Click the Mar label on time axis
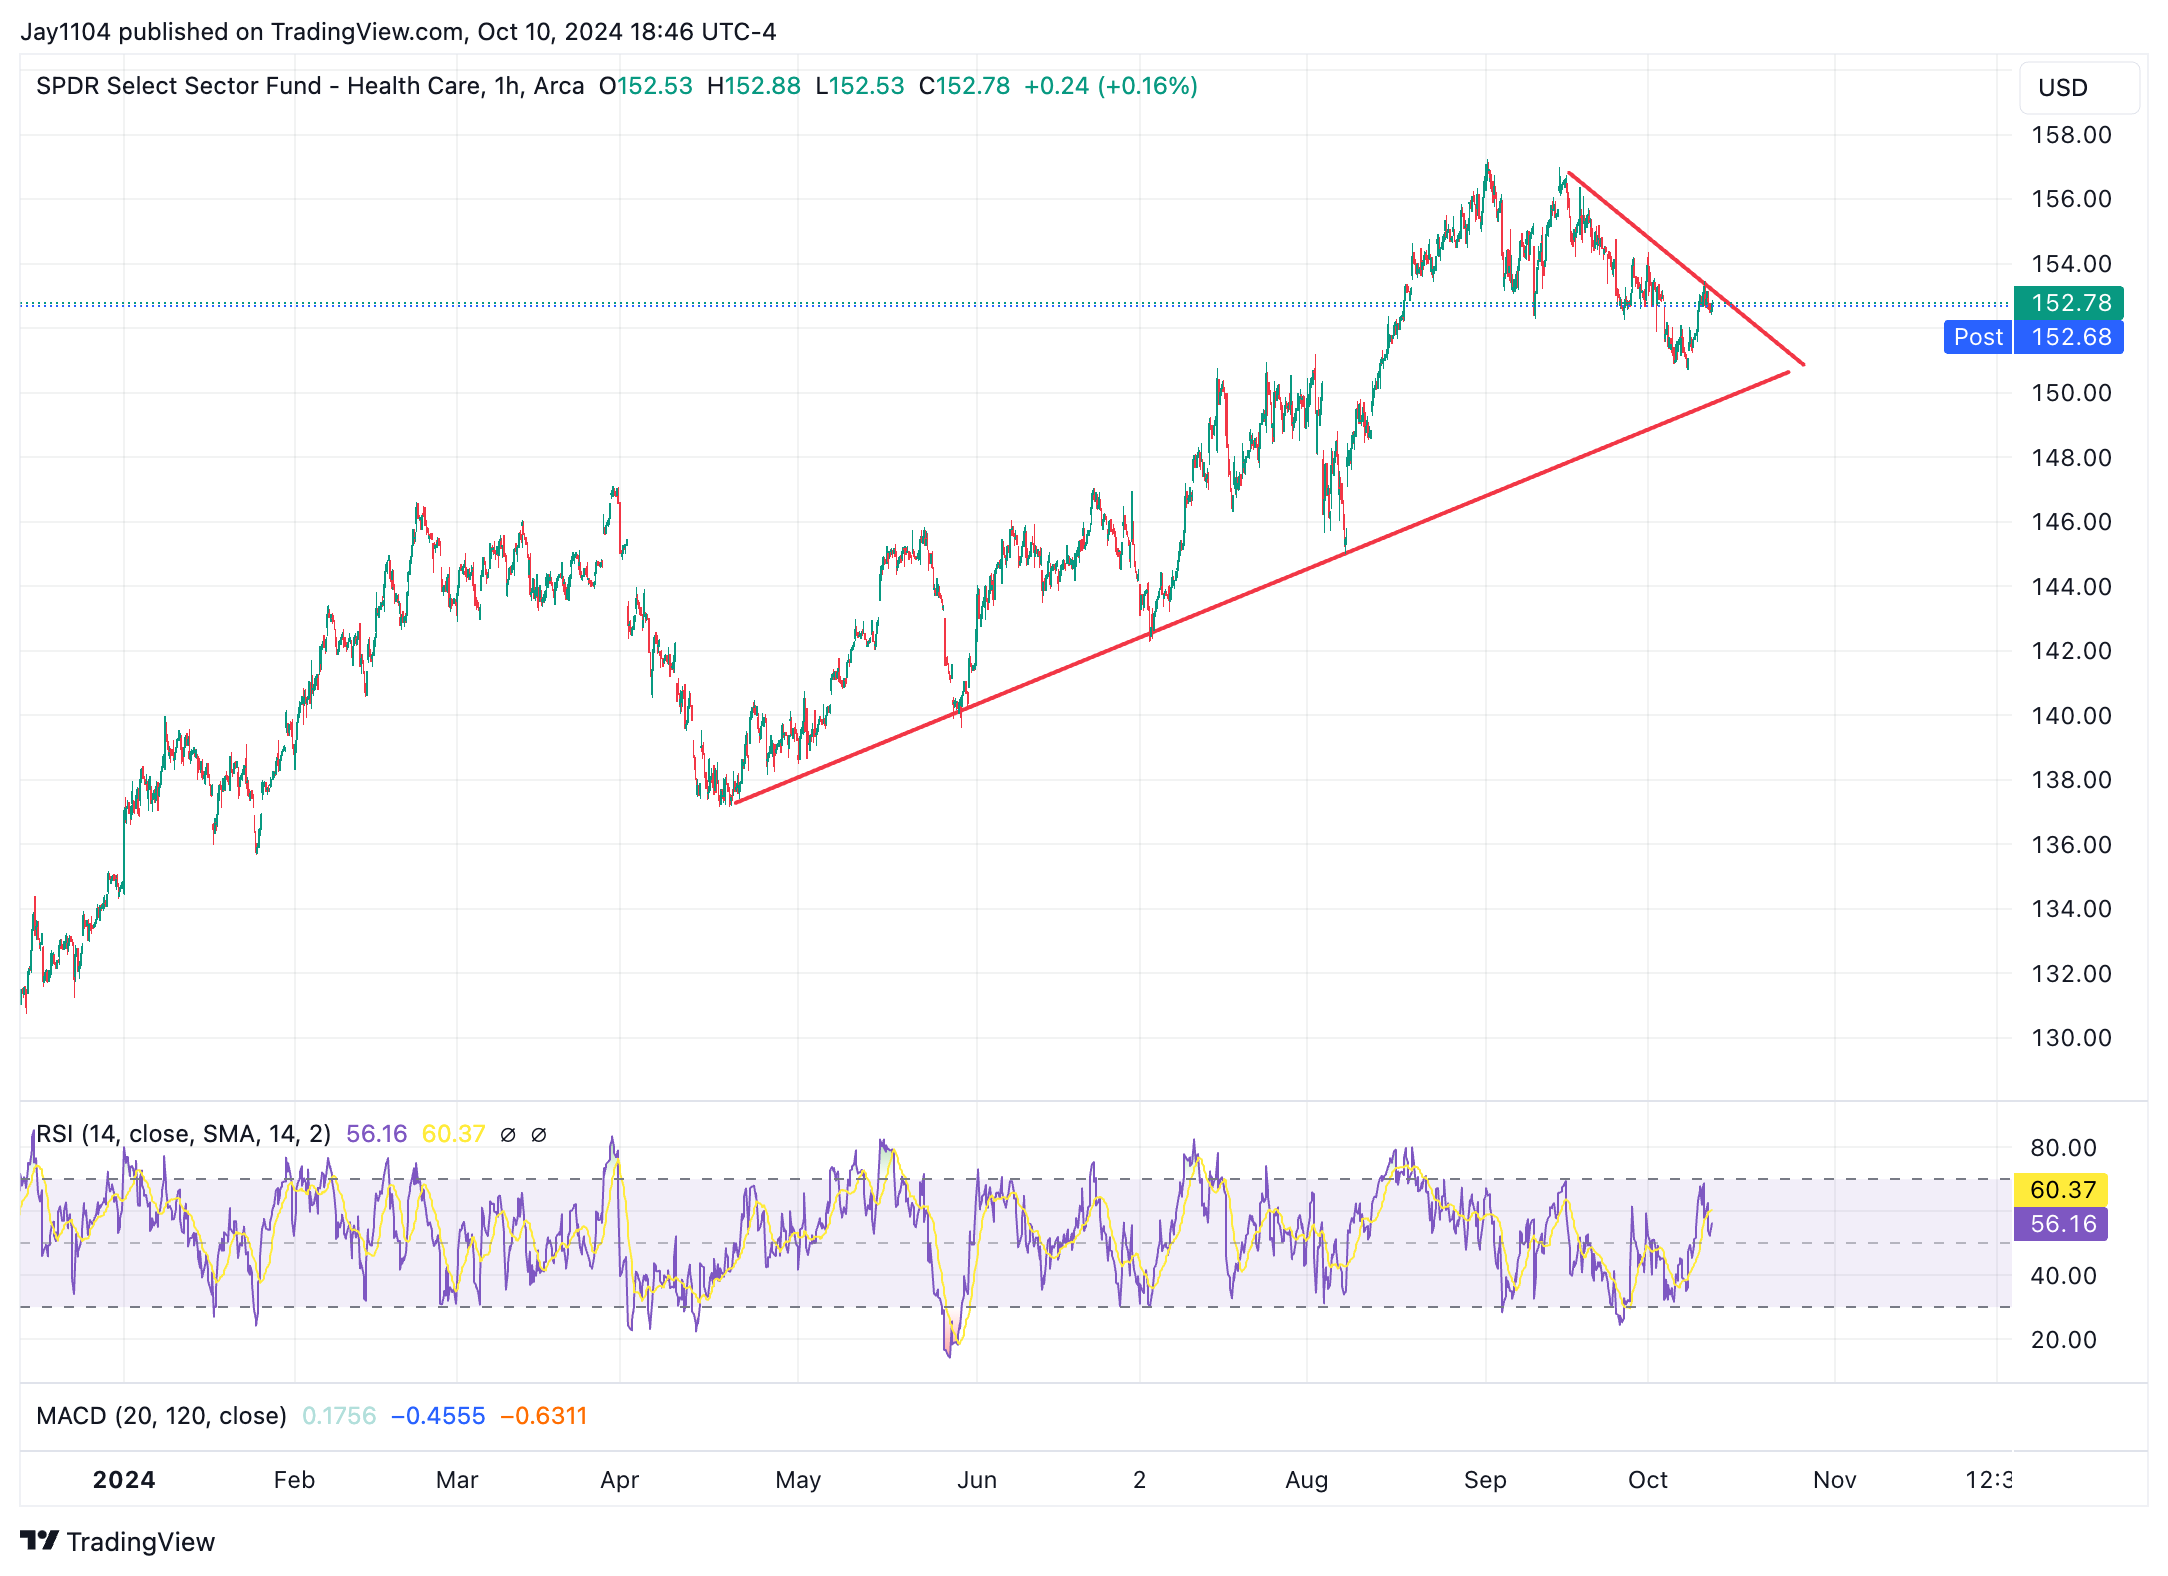 click(457, 1480)
